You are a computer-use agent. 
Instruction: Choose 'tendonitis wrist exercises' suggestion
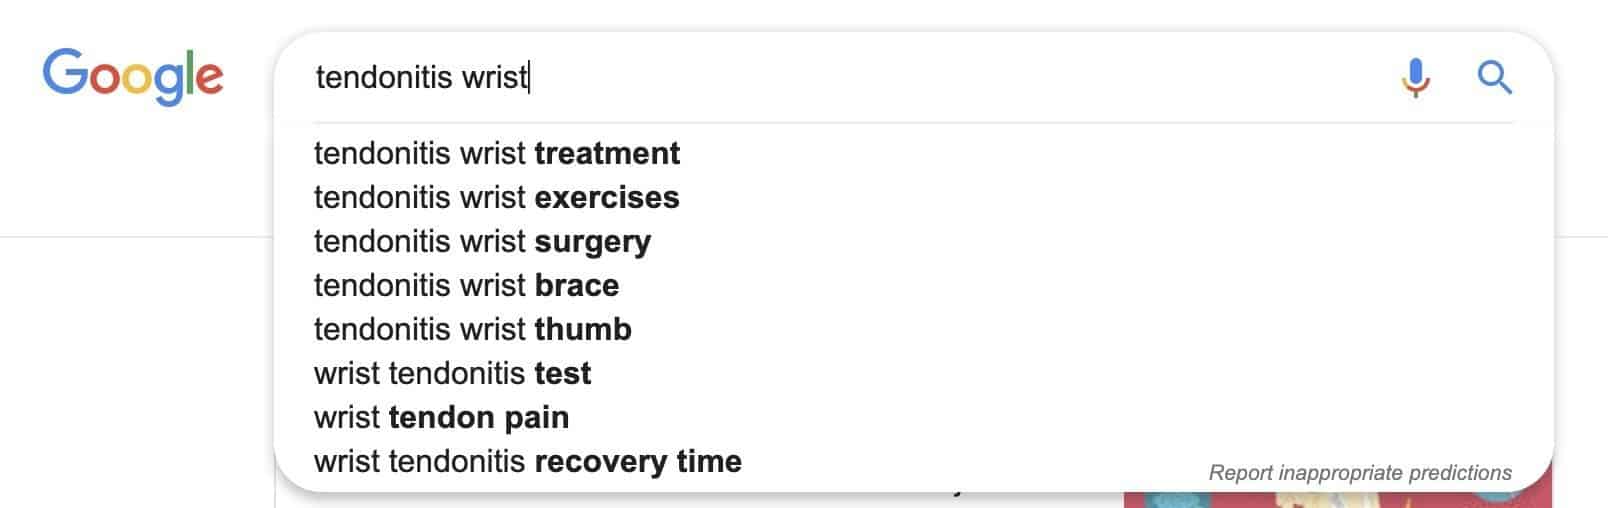coord(496,198)
